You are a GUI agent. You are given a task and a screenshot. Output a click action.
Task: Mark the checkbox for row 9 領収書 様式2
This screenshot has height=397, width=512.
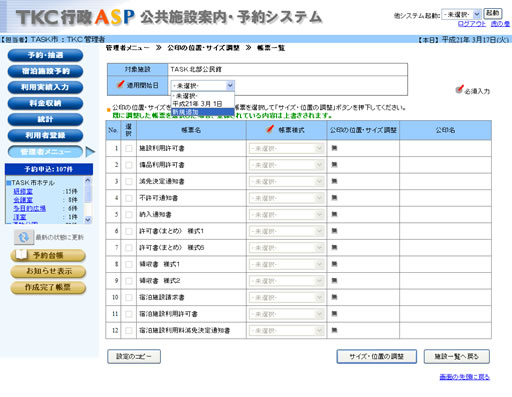(x=129, y=281)
